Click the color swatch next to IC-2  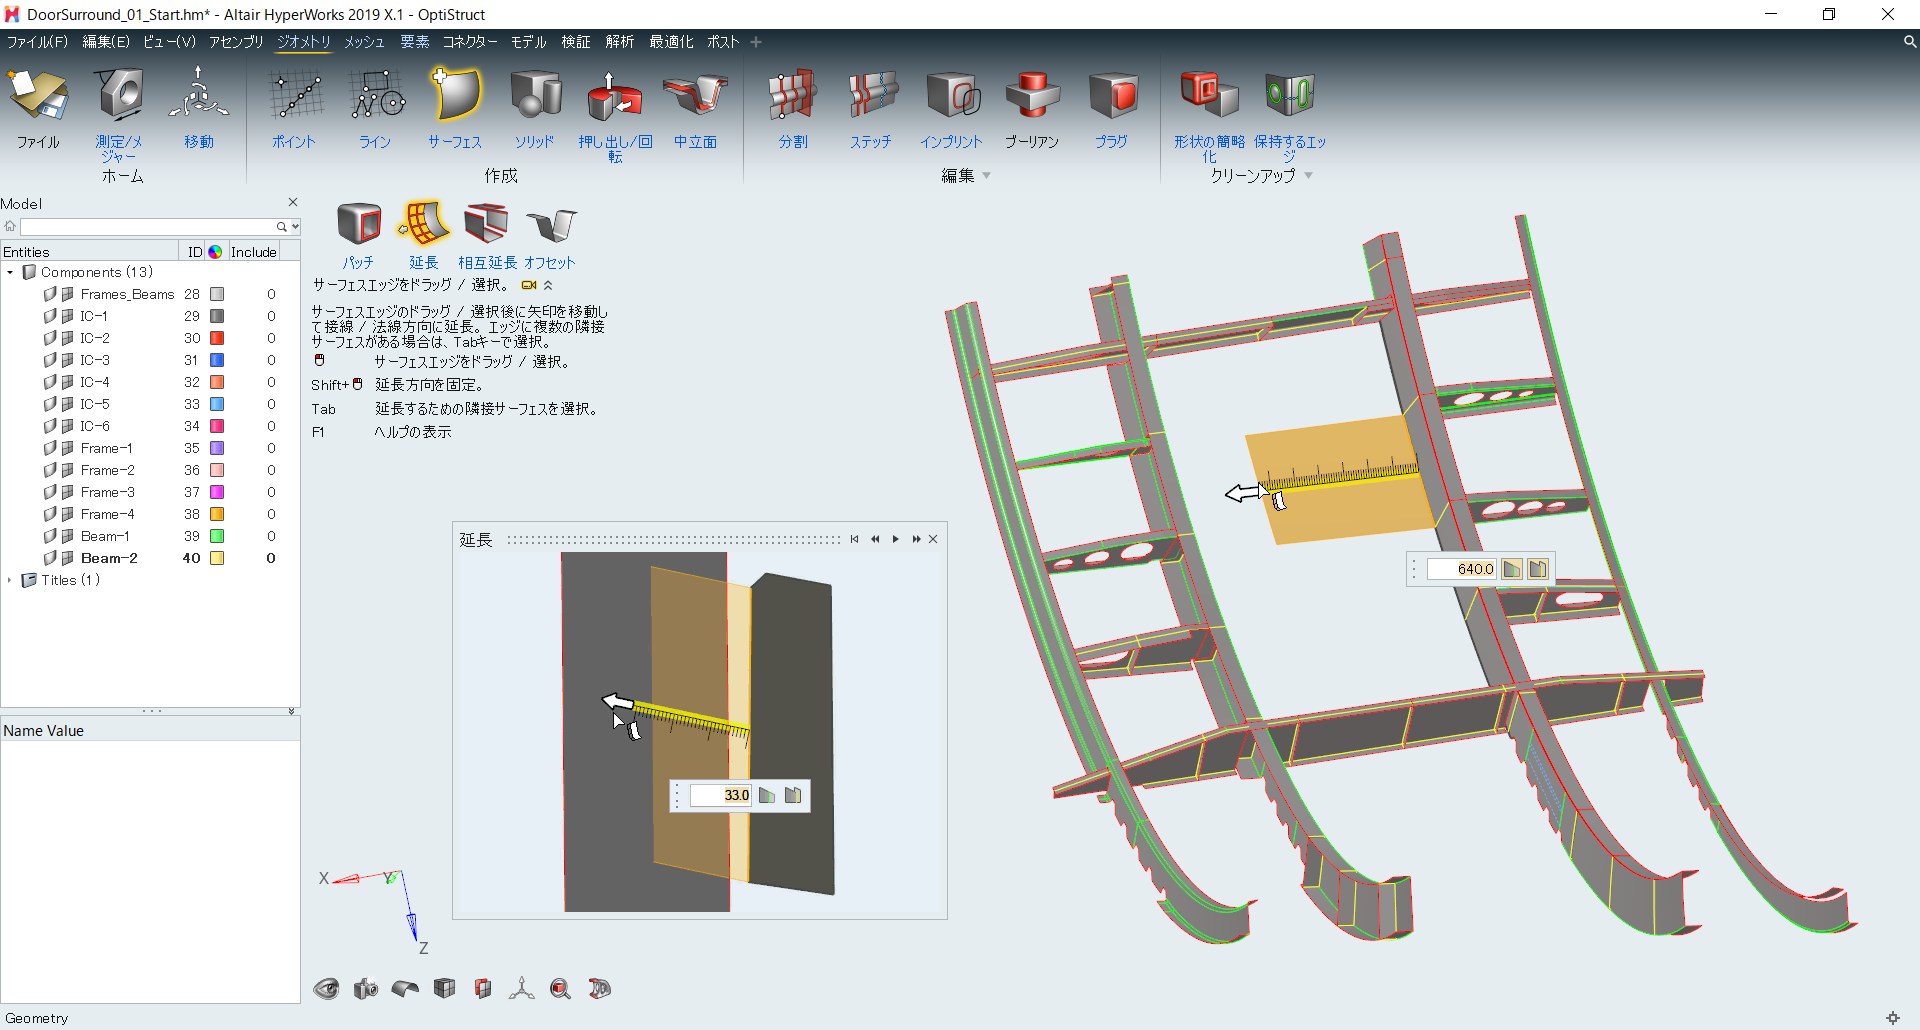point(215,337)
